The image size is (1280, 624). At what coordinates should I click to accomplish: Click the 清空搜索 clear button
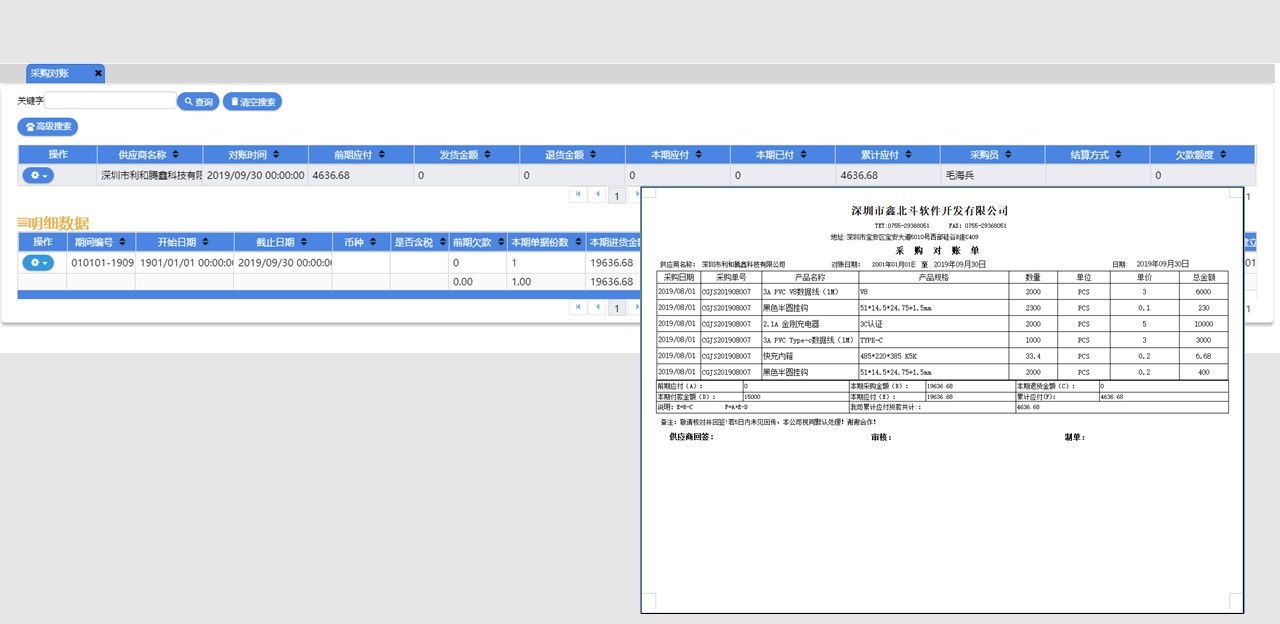click(x=252, y=102)
